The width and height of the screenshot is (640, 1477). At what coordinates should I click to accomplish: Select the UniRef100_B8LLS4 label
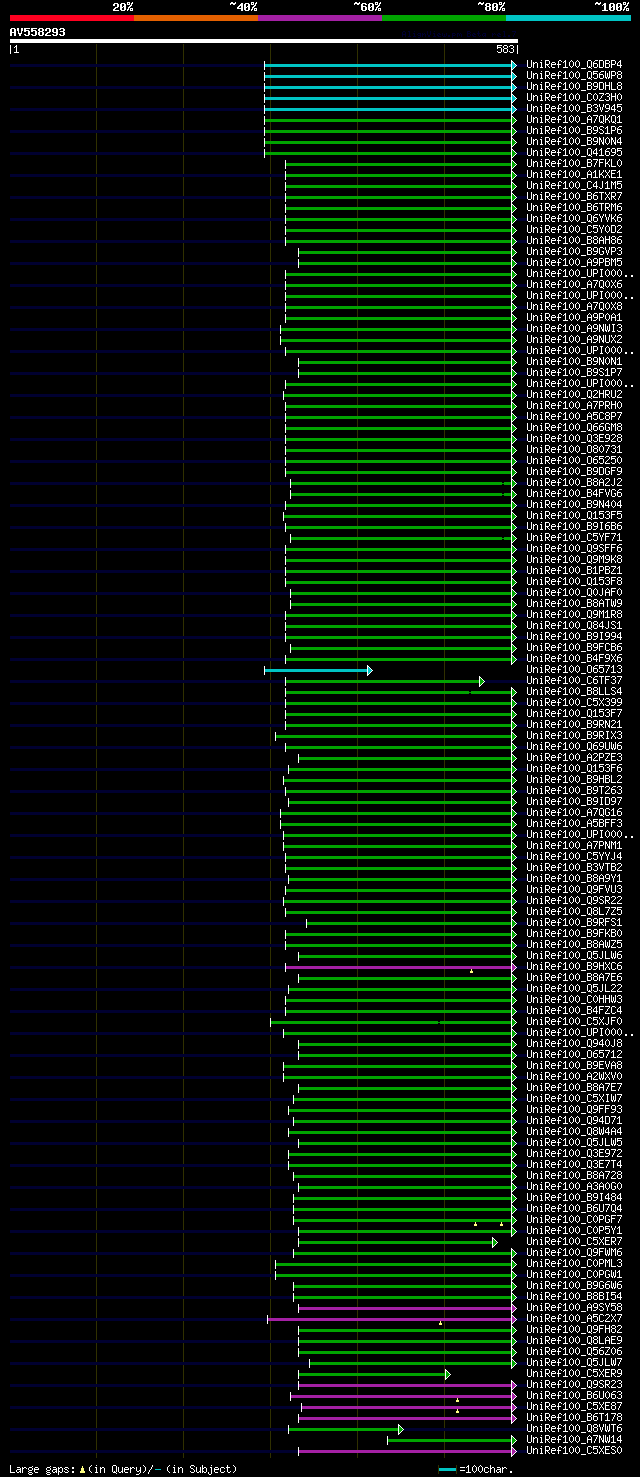click(574, 691)
